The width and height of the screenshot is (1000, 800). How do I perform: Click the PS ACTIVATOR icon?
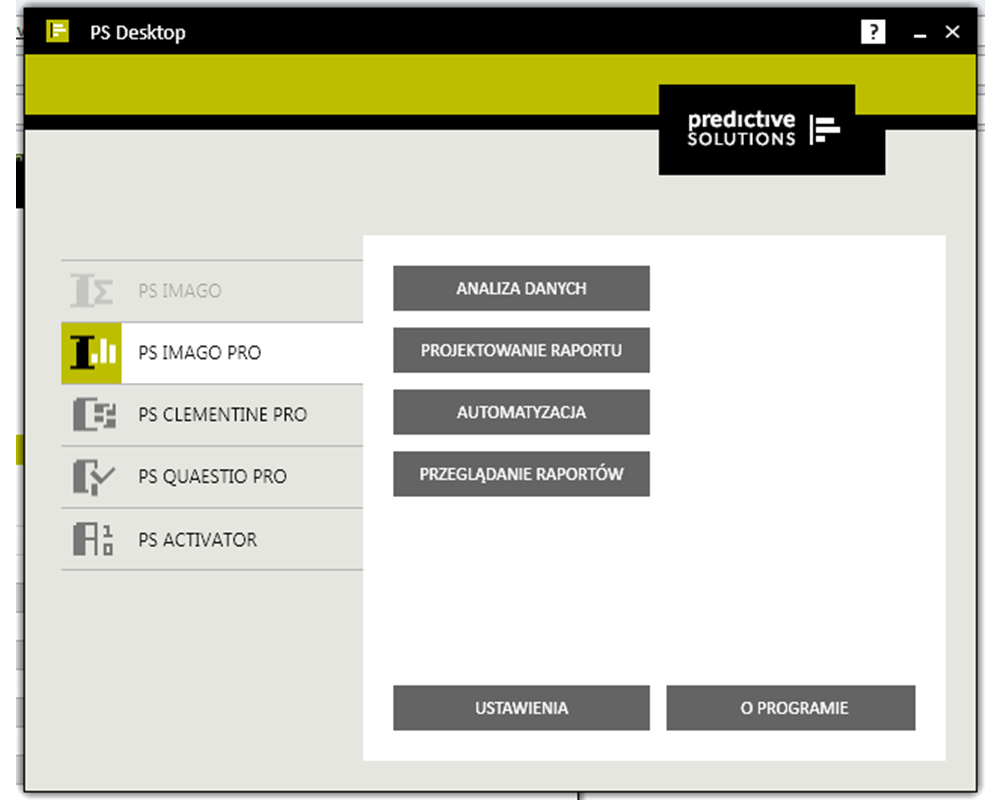pos(93,539)
